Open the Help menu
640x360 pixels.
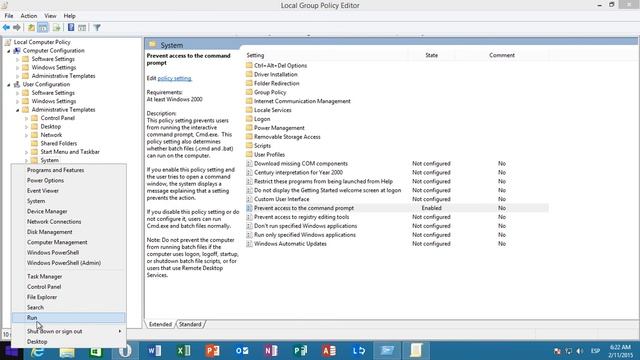[69, 16]
